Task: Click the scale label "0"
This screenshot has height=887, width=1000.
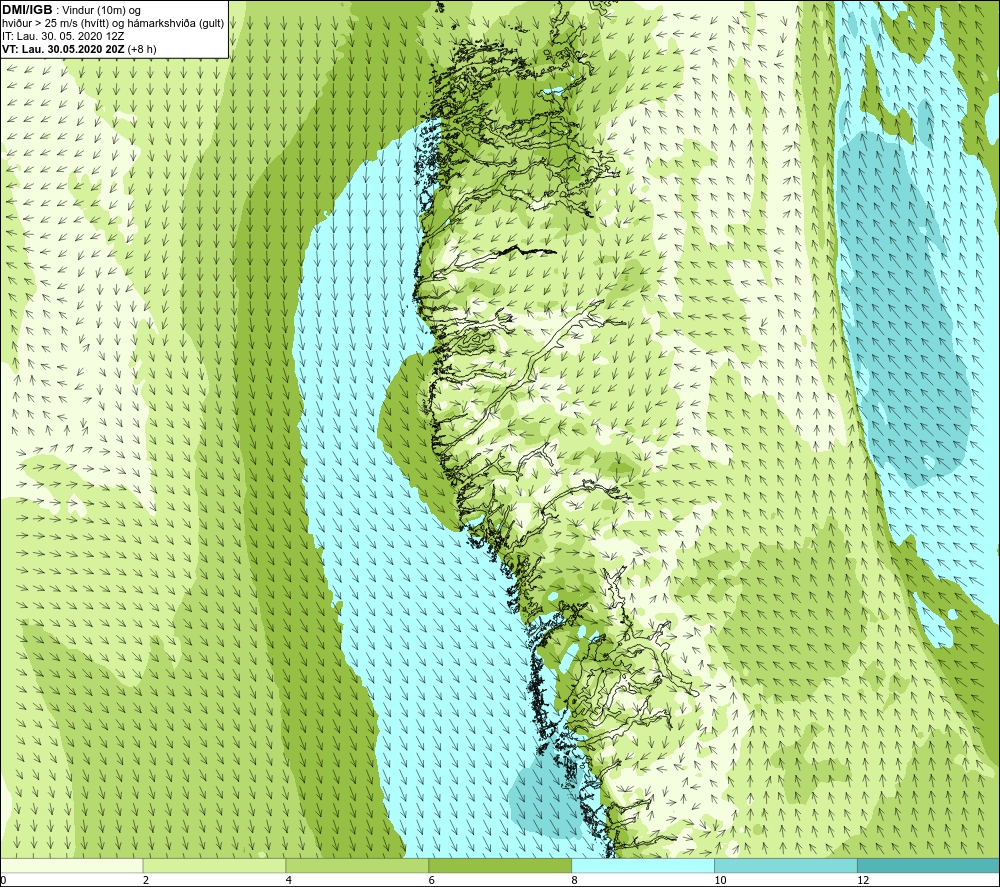Action: tap(3, 880)
